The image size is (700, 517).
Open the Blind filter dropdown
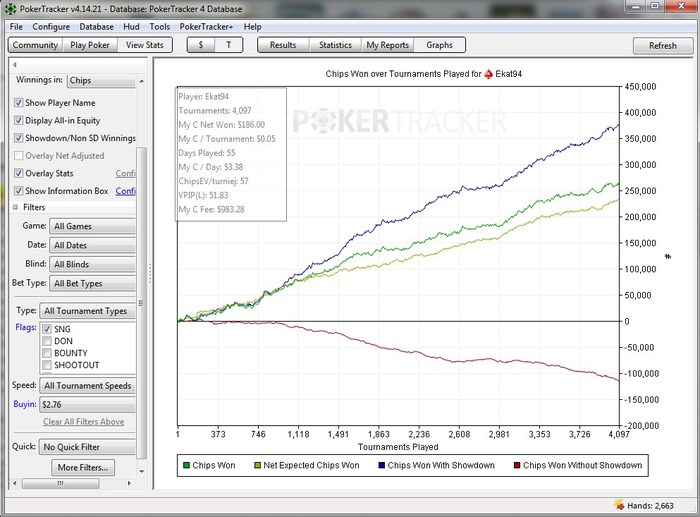[92, 264]
